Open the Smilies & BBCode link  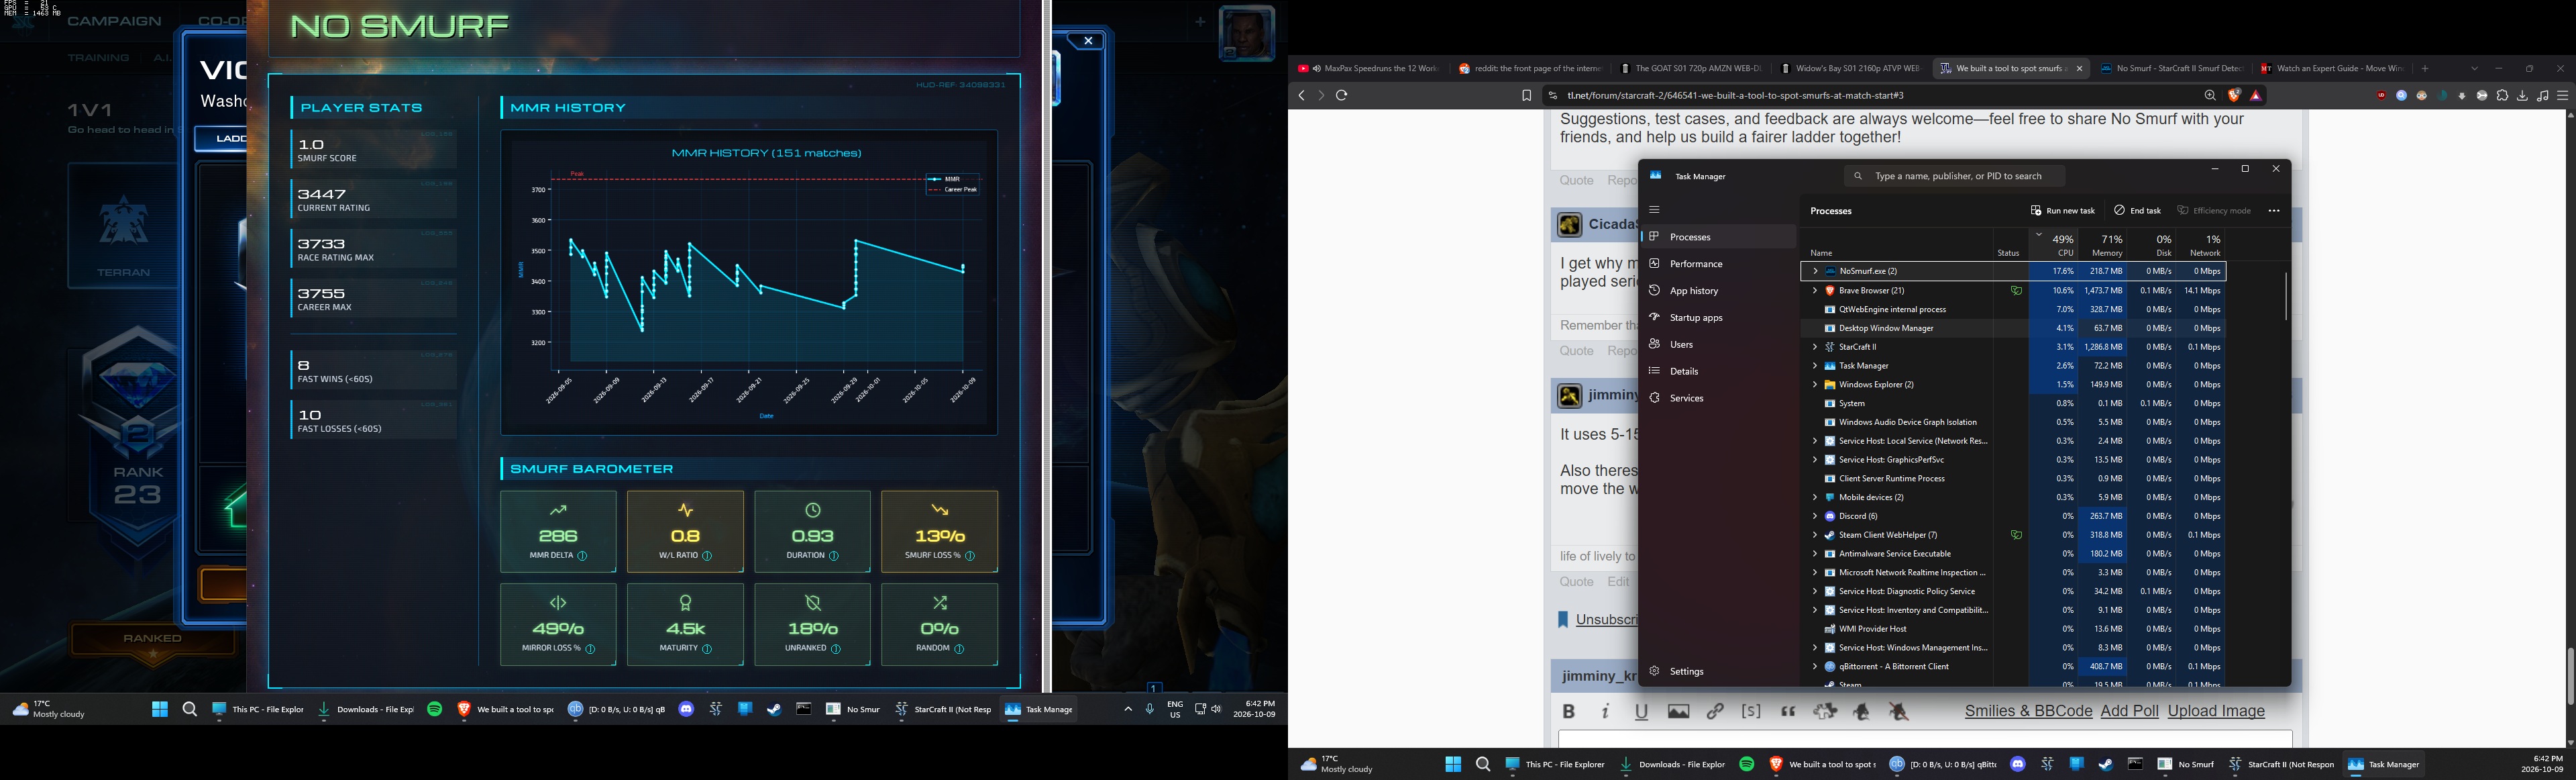(x=2028, y=711)
